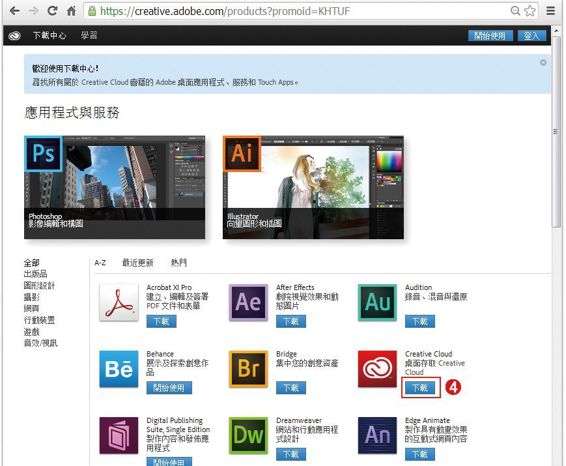Click the Acrobat XI Pro icon
Image resolution: width=566 pixels, height=466 pixels.
119,302
